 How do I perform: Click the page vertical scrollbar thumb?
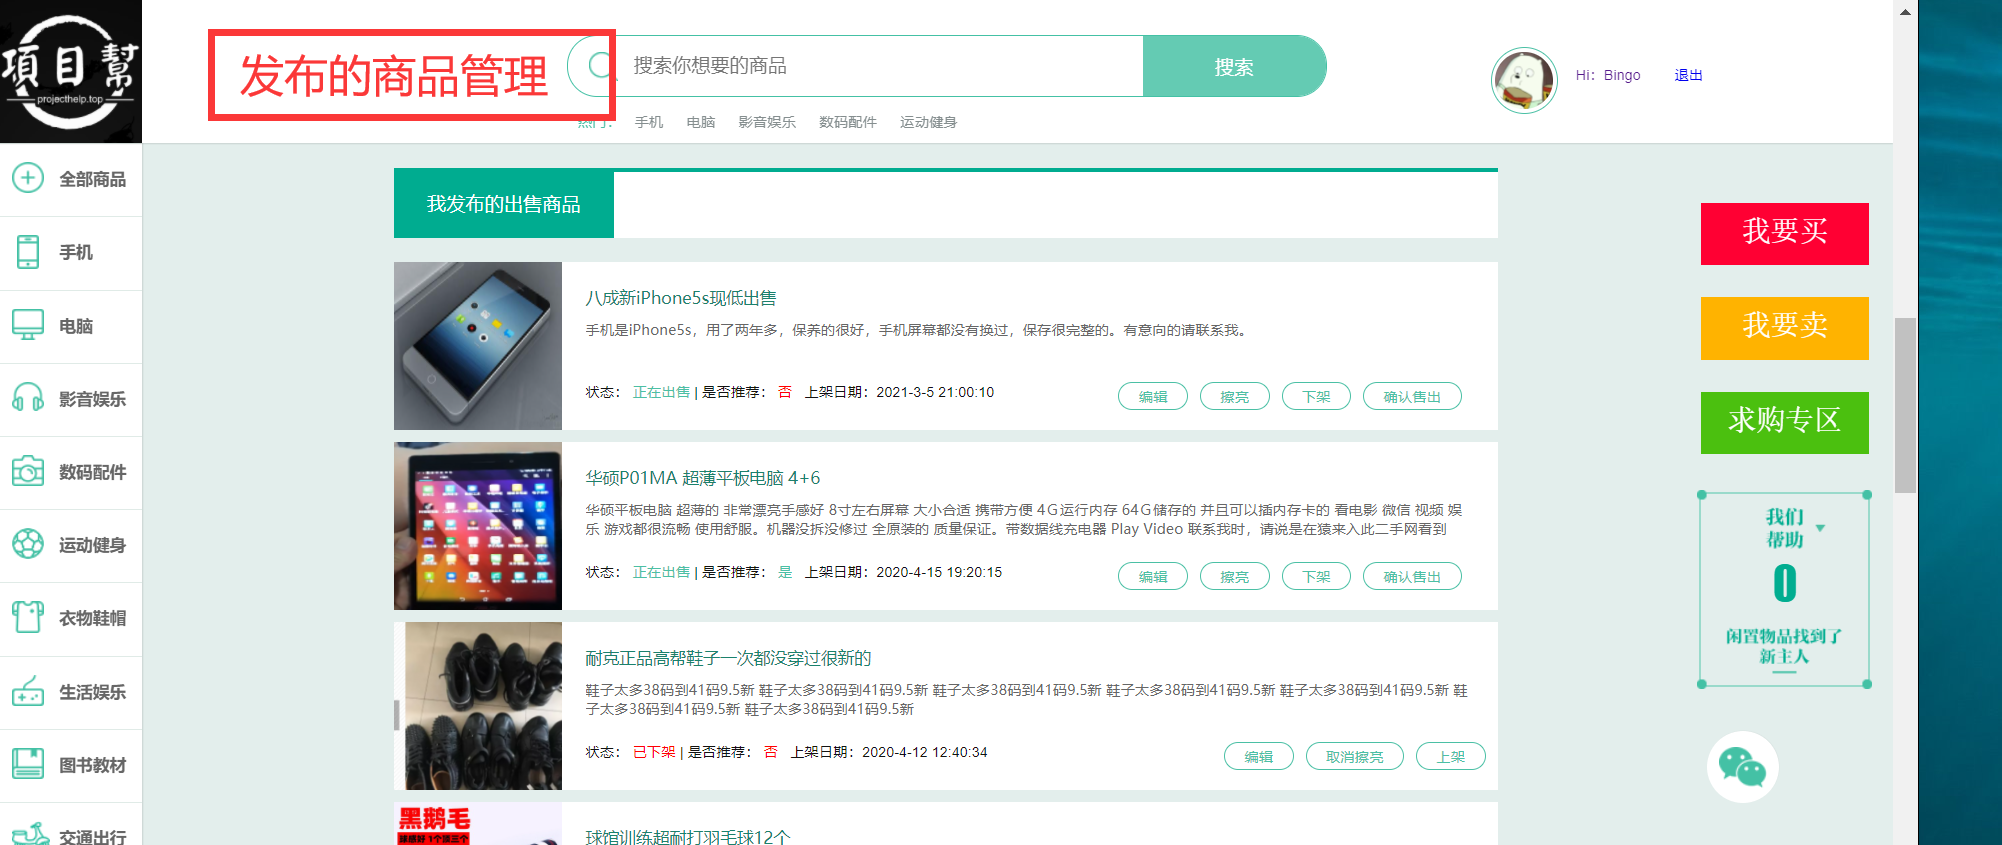tap(1905, 405)
